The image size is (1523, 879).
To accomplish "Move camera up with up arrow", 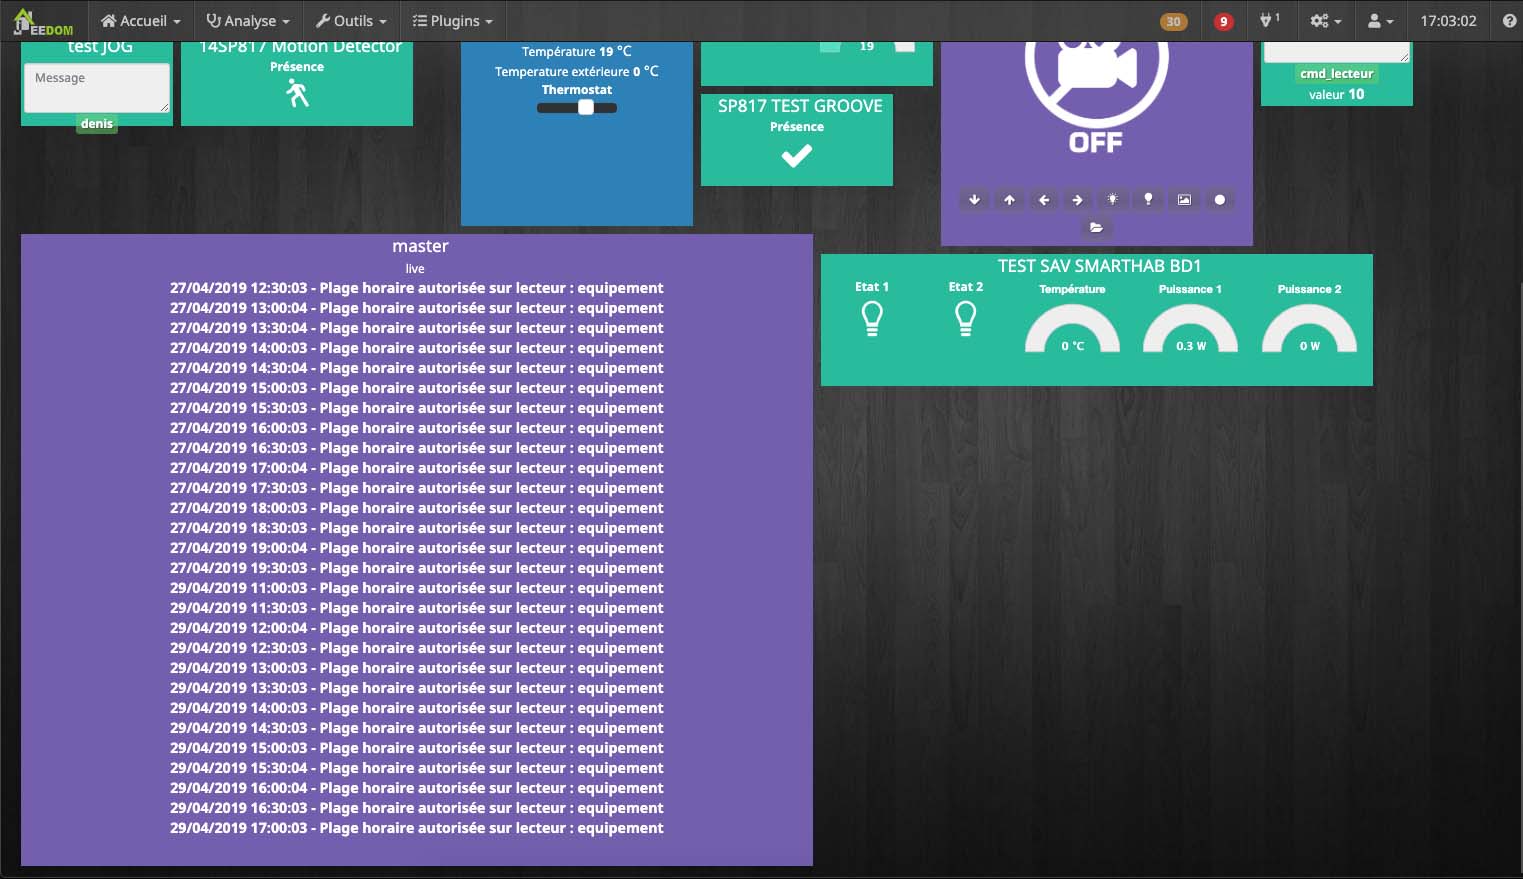I will click(1009, 200).
